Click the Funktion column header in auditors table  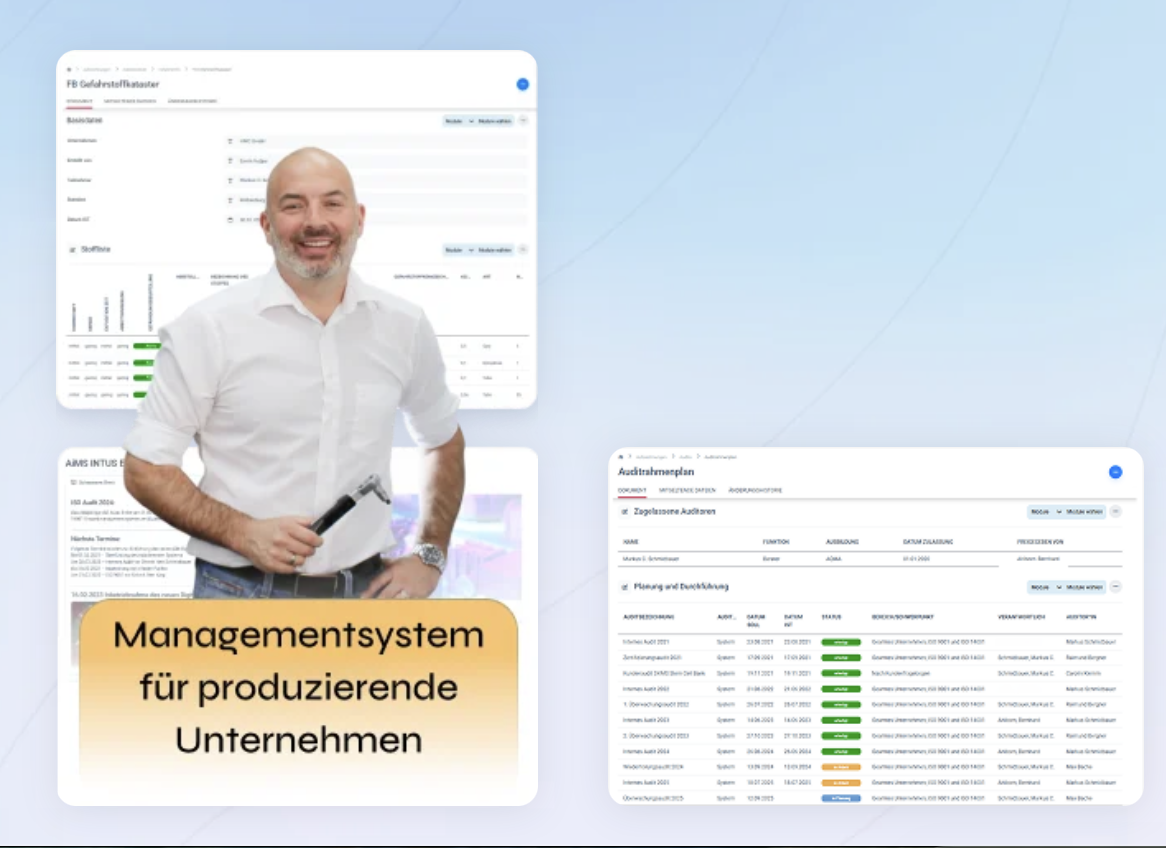776,542
